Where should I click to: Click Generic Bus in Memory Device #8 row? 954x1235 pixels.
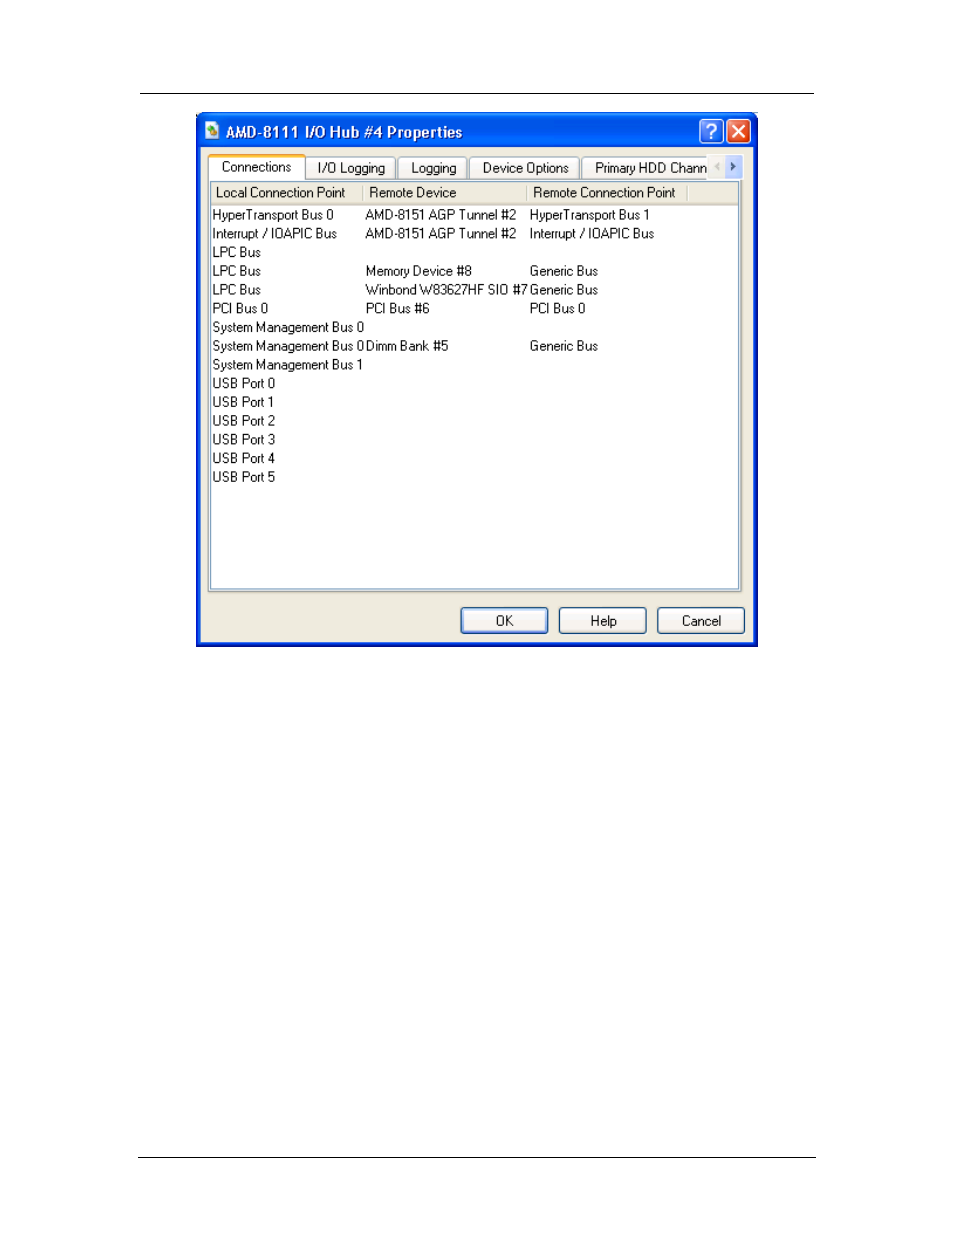pyautogui.click(x=564, y=271)
